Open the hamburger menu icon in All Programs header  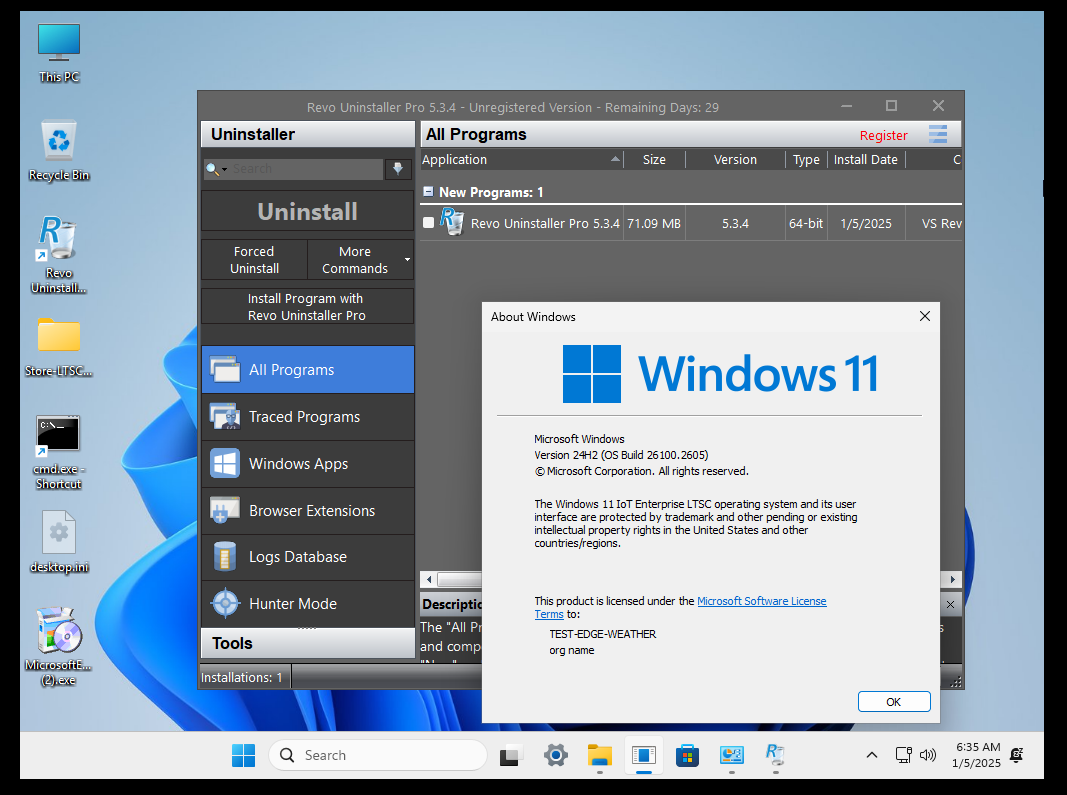point(938,134)
